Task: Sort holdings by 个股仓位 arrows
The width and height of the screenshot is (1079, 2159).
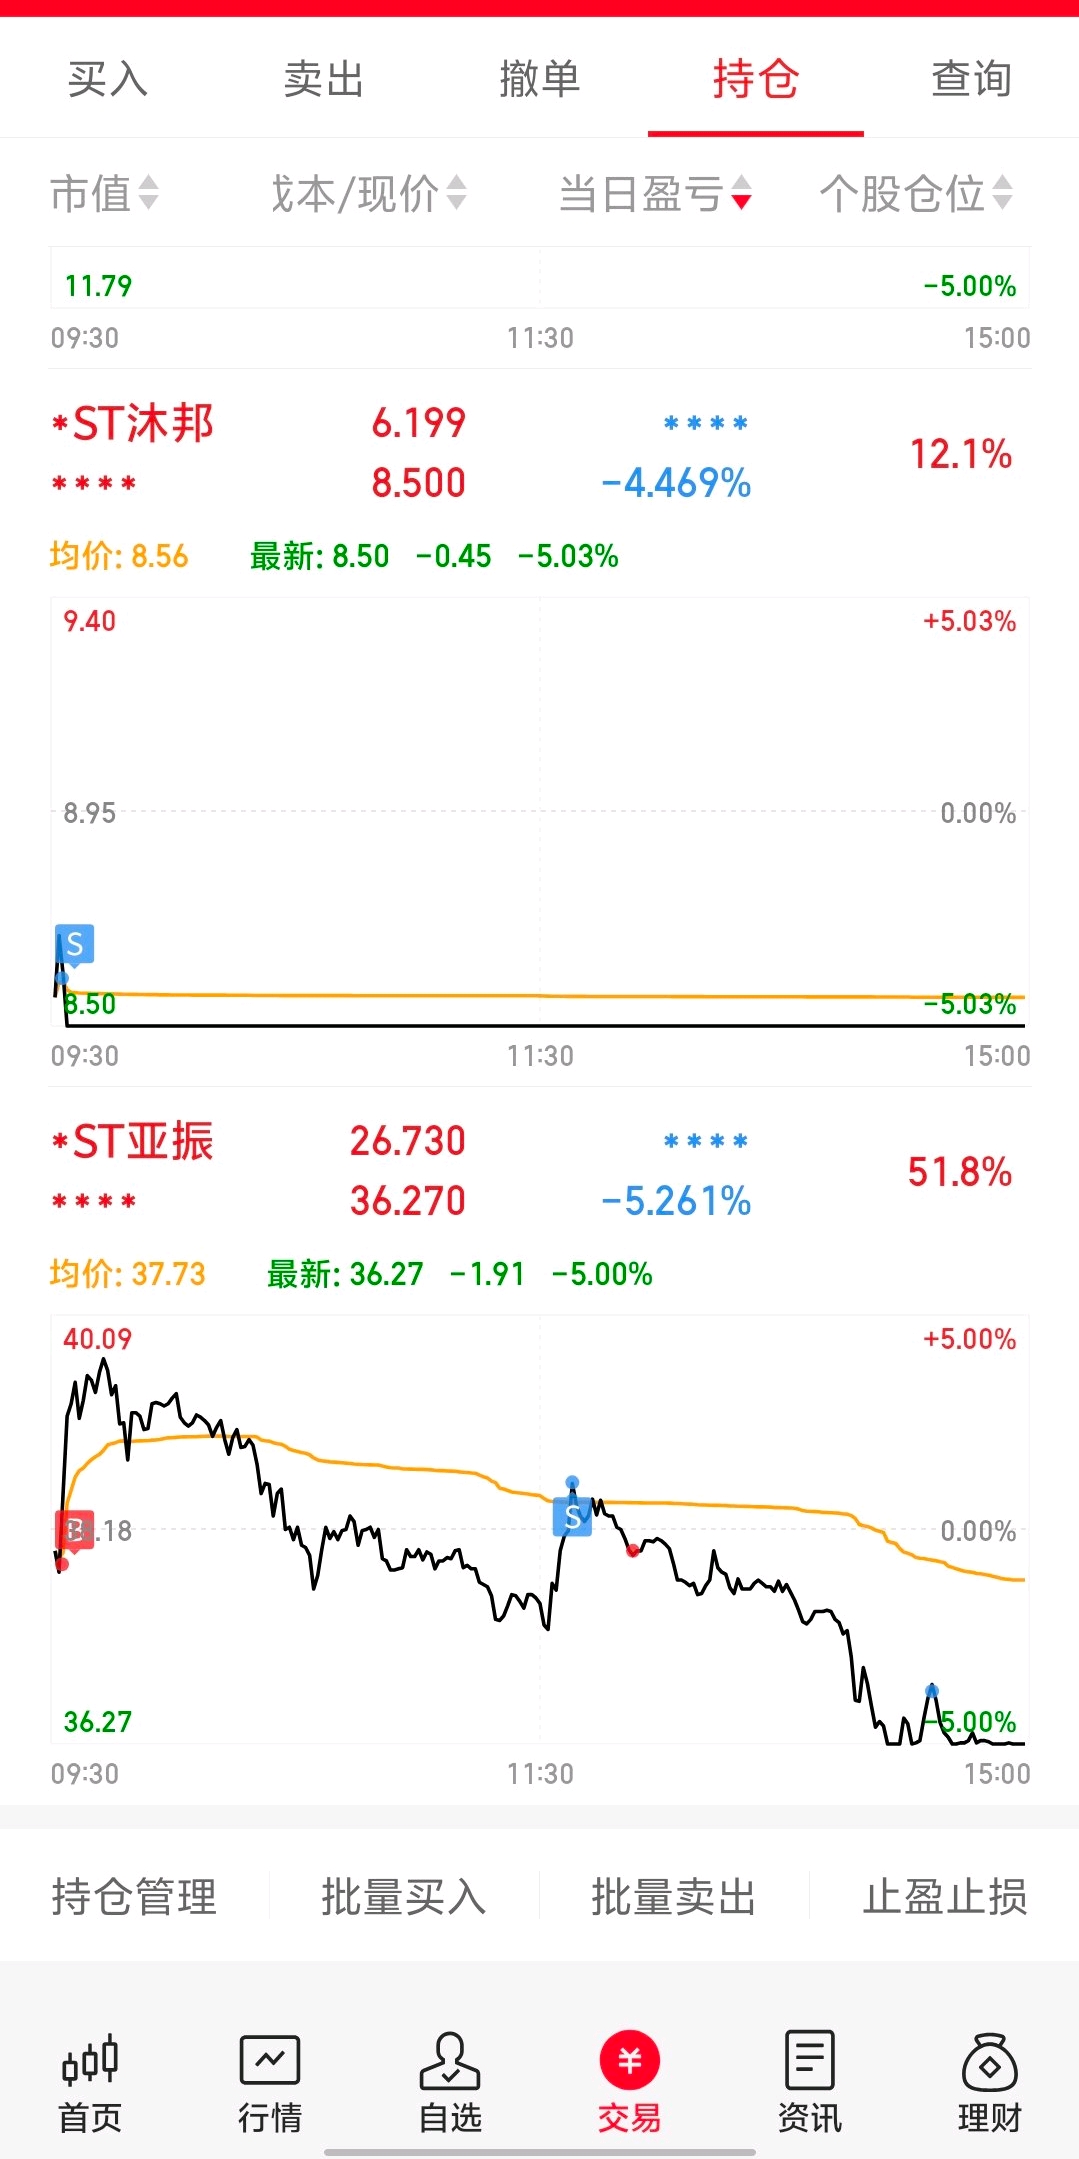Action: (x=1003, y=193)
